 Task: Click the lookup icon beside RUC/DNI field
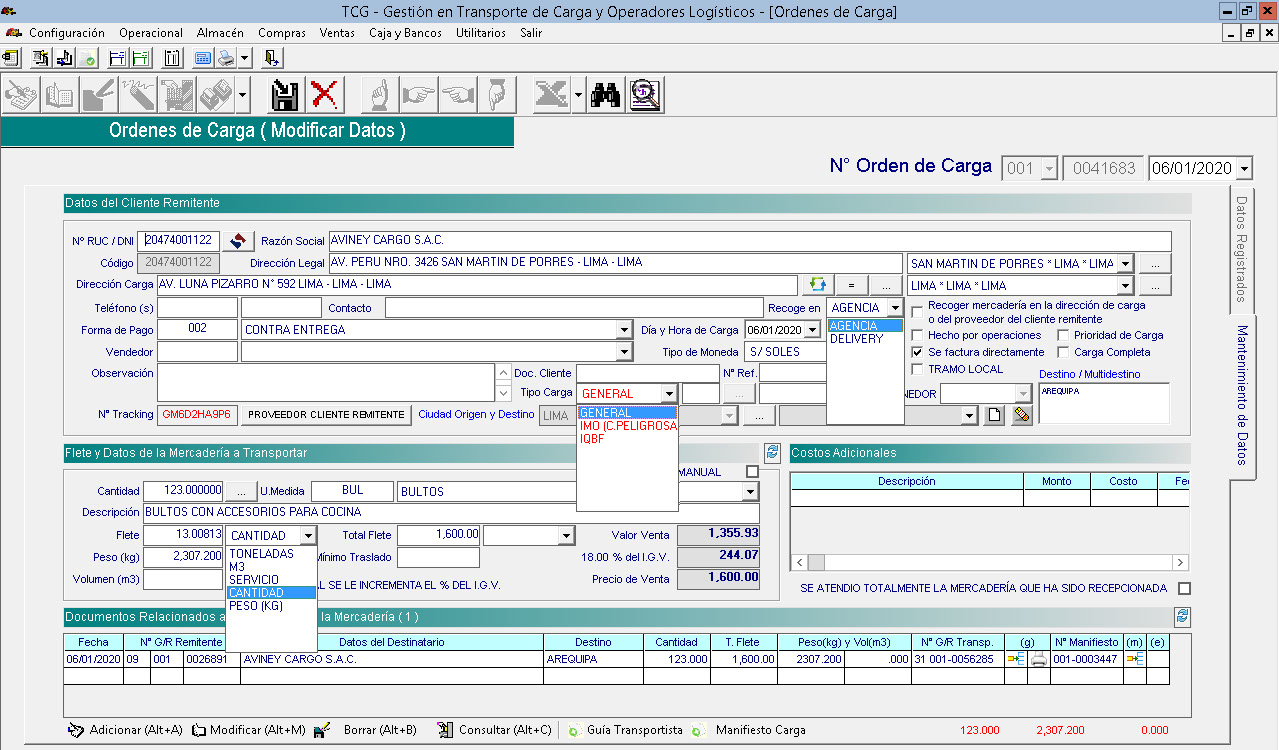coord(238,241)
